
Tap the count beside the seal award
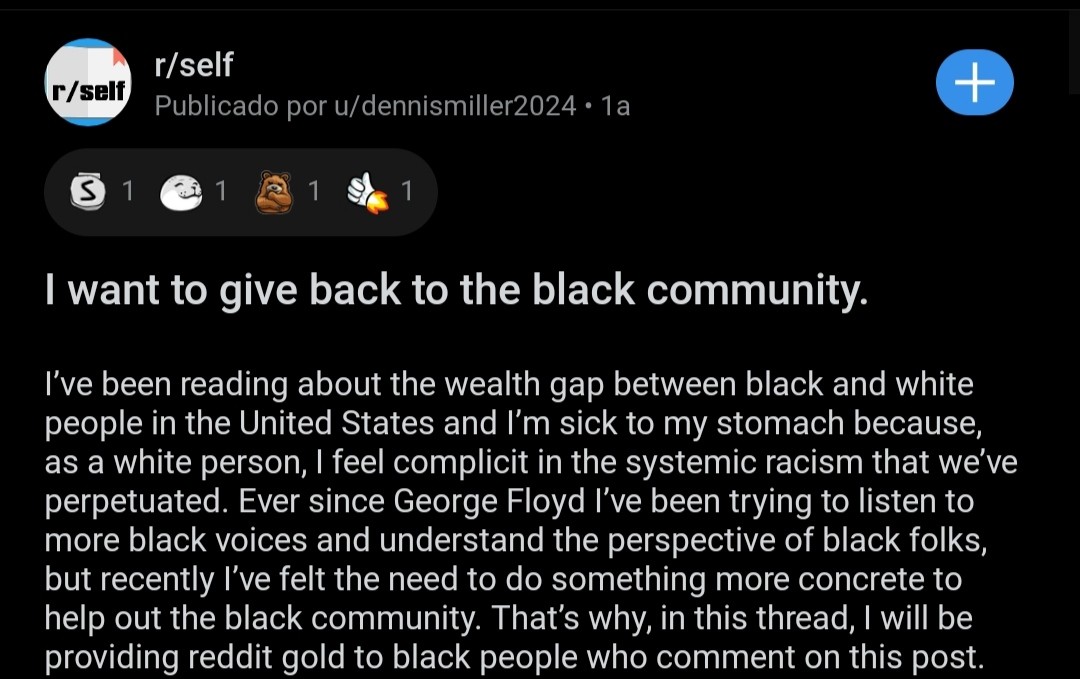pos(221,191)
